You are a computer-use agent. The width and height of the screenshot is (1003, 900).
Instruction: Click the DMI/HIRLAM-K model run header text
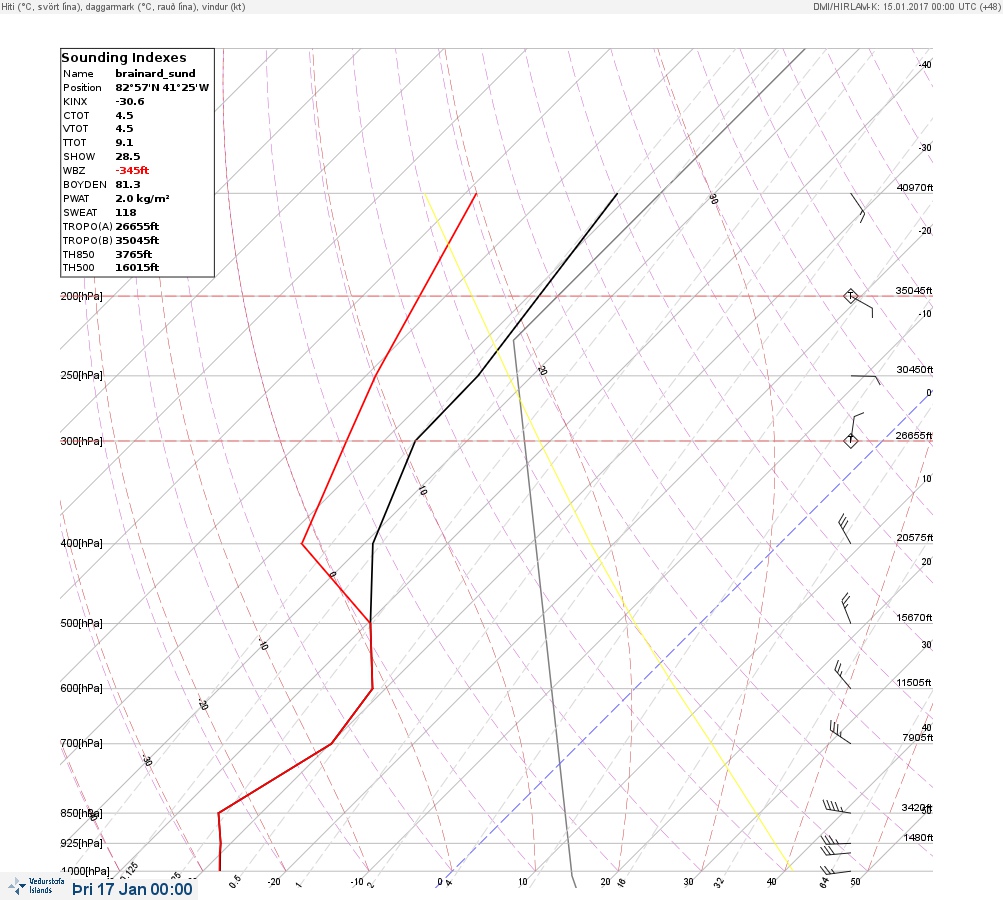tap(906, 6)
